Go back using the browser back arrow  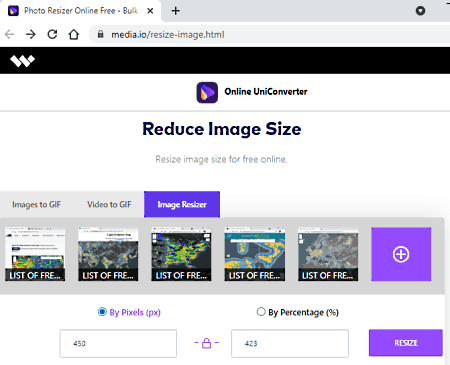[x=10, y=34]
